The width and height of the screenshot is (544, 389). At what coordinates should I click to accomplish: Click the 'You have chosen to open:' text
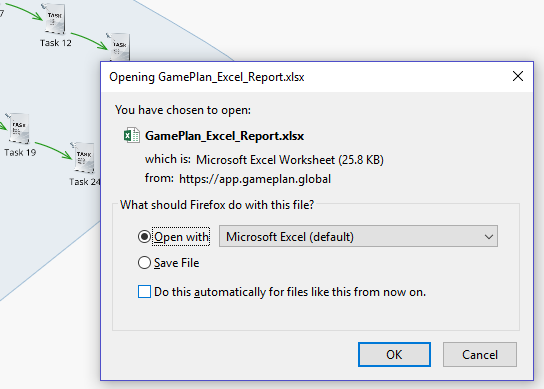183,110
